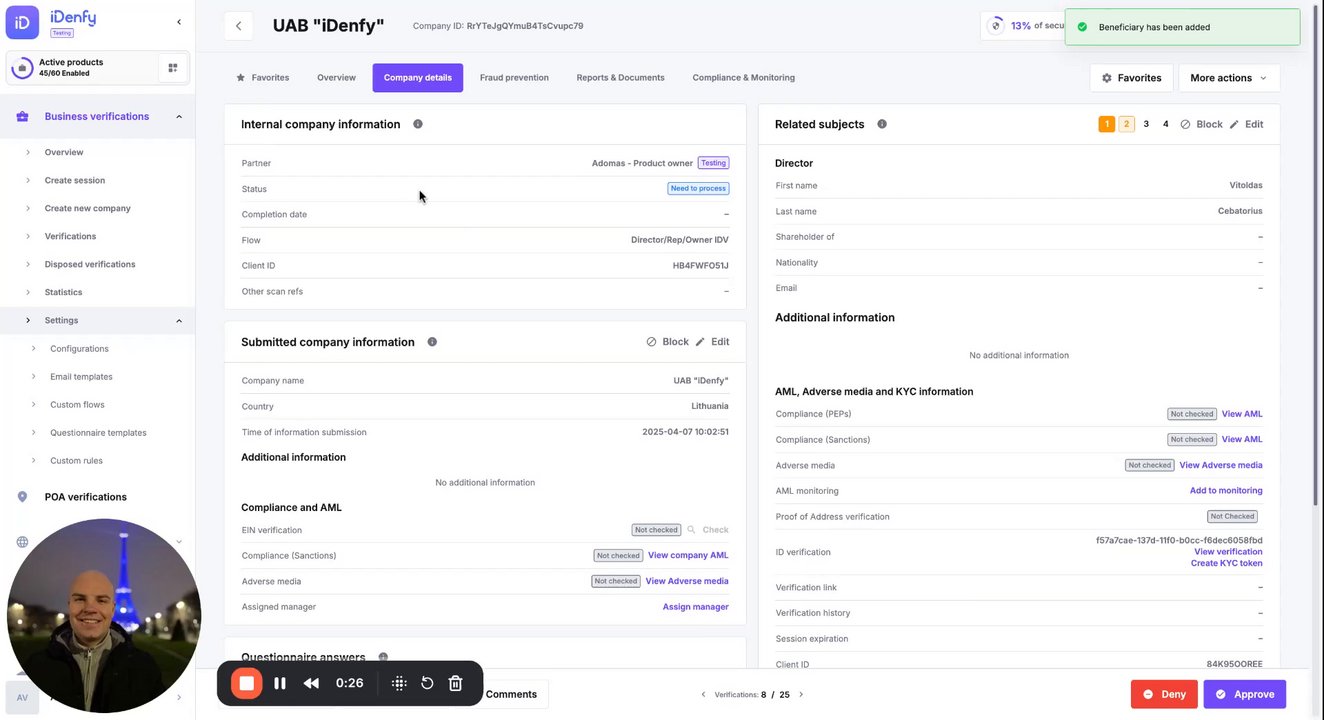Open the More actions dropdown
Image resolution: width=1324 pixels, height=720 pixels.
1229,78
